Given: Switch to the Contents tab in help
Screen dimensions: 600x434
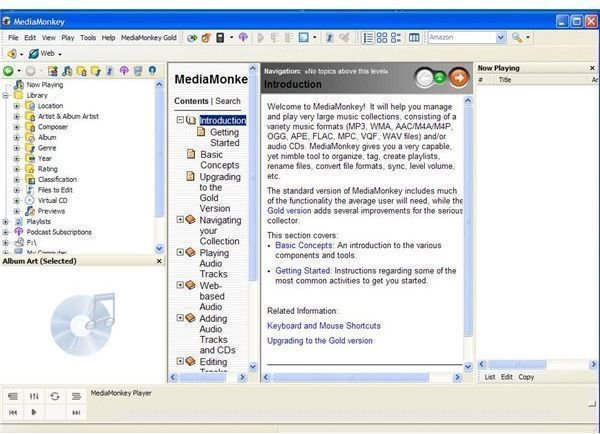Looking at the screenshot, I should coord(191,101).
